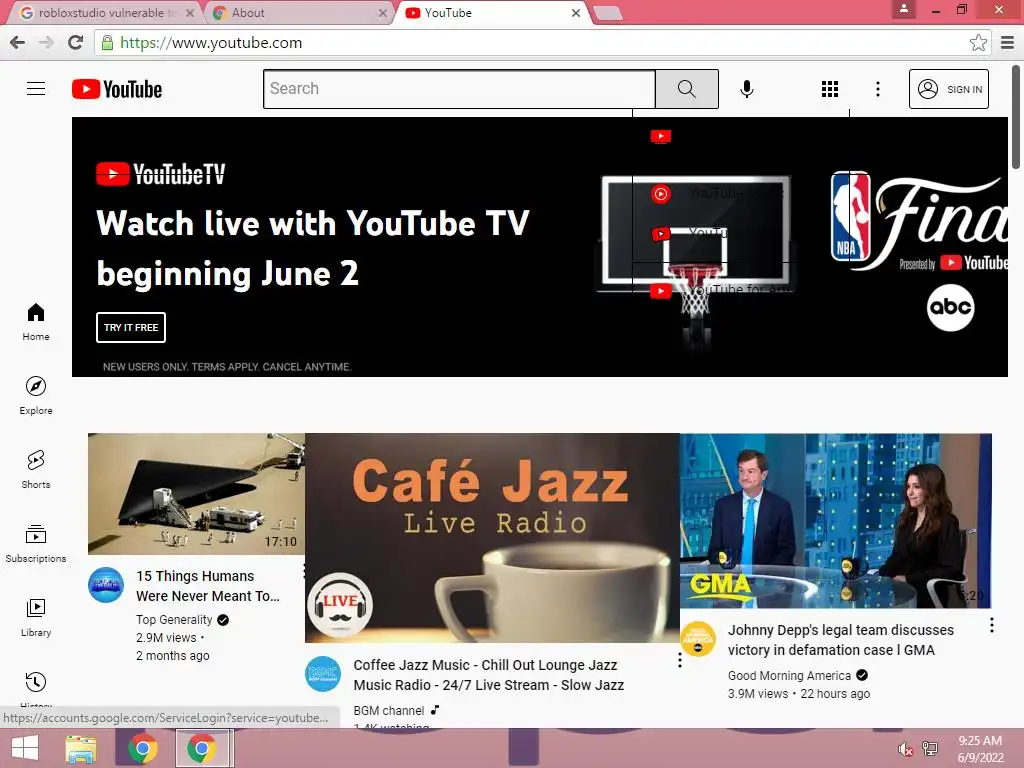Click the YouTube TV banner headline

click(x=312, y=248)
